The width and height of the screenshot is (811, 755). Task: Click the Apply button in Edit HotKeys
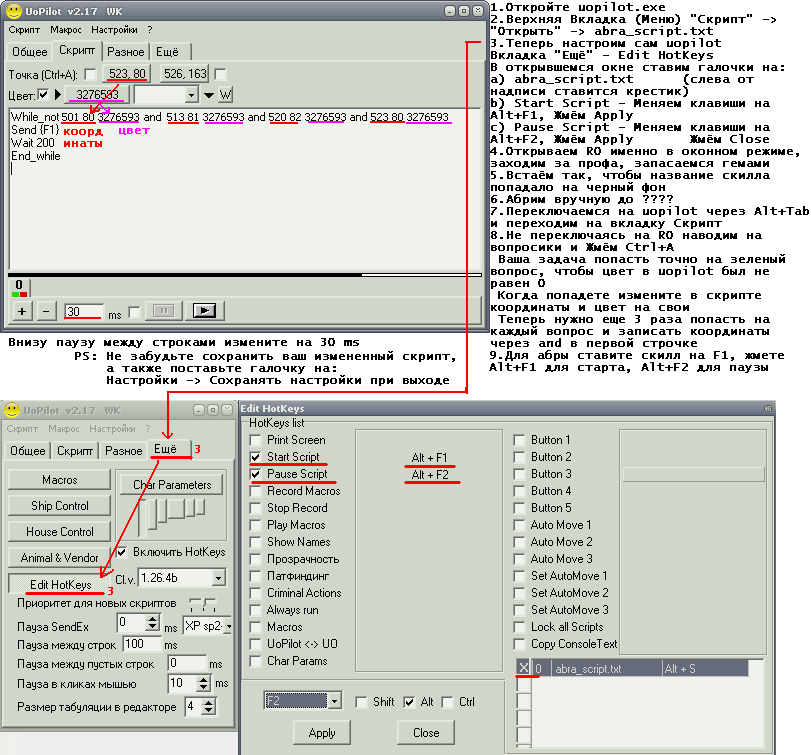click(322, 733)
